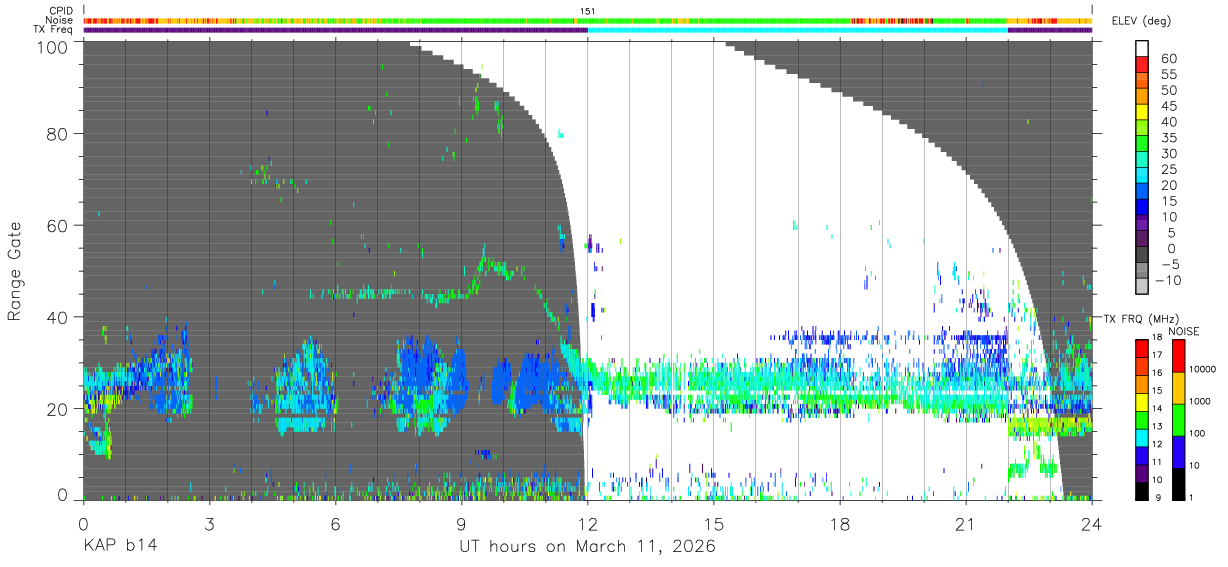Click the CPID value 151

point(587,11)
